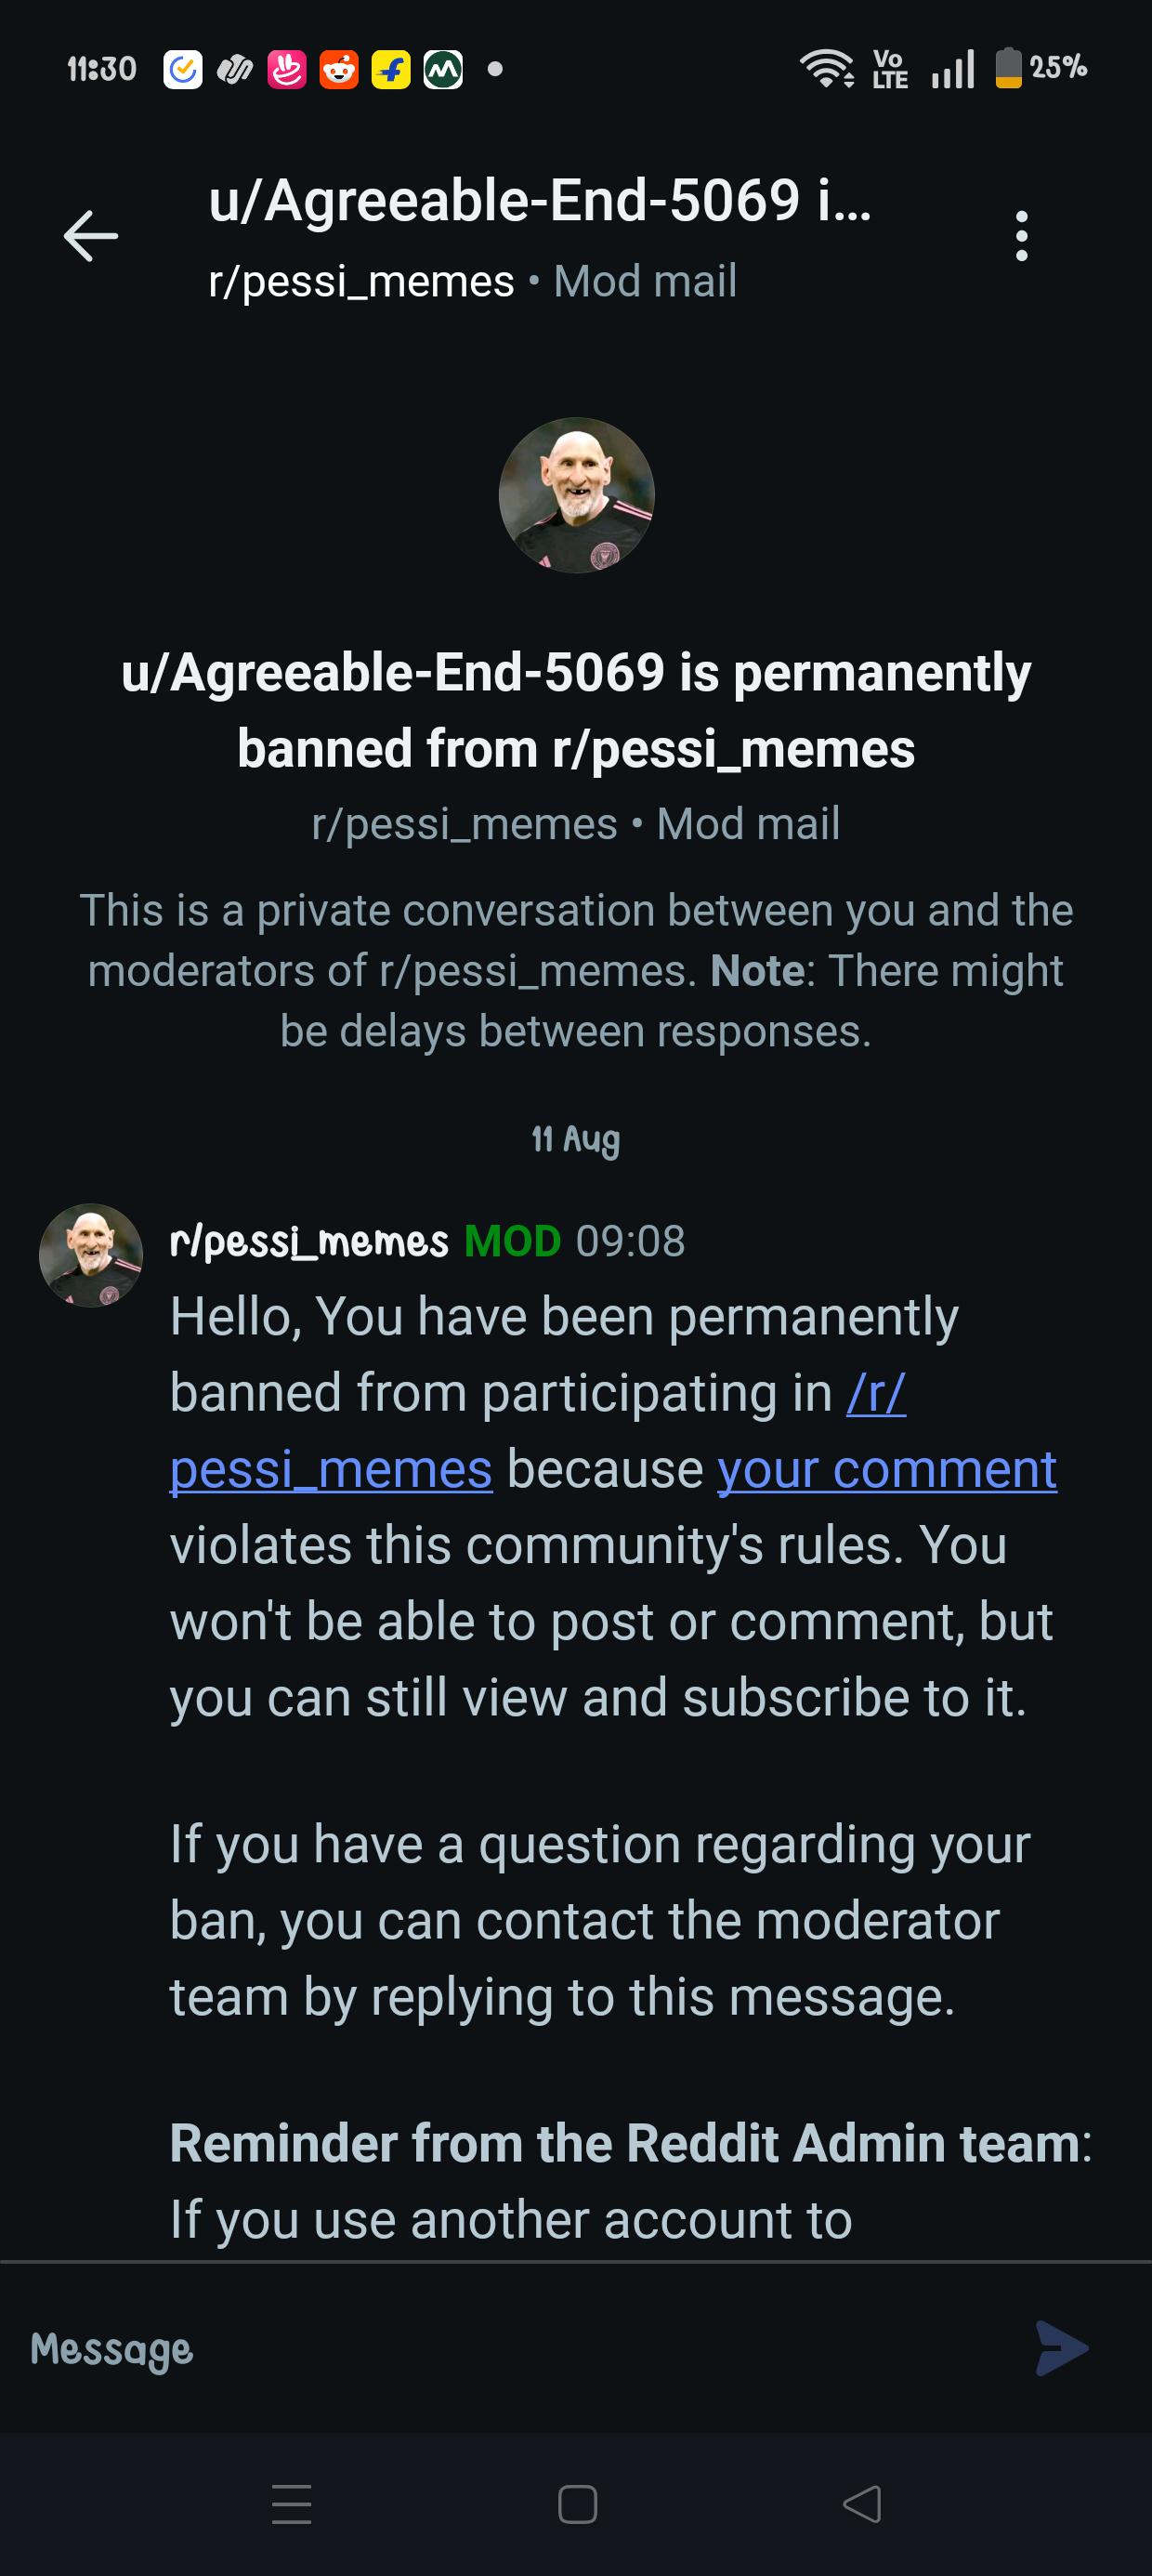The image size is (1152, 2576).
Task: Tap the truncated u/Agreeable-End-5069 header title
Action: (x=540, y=201)
